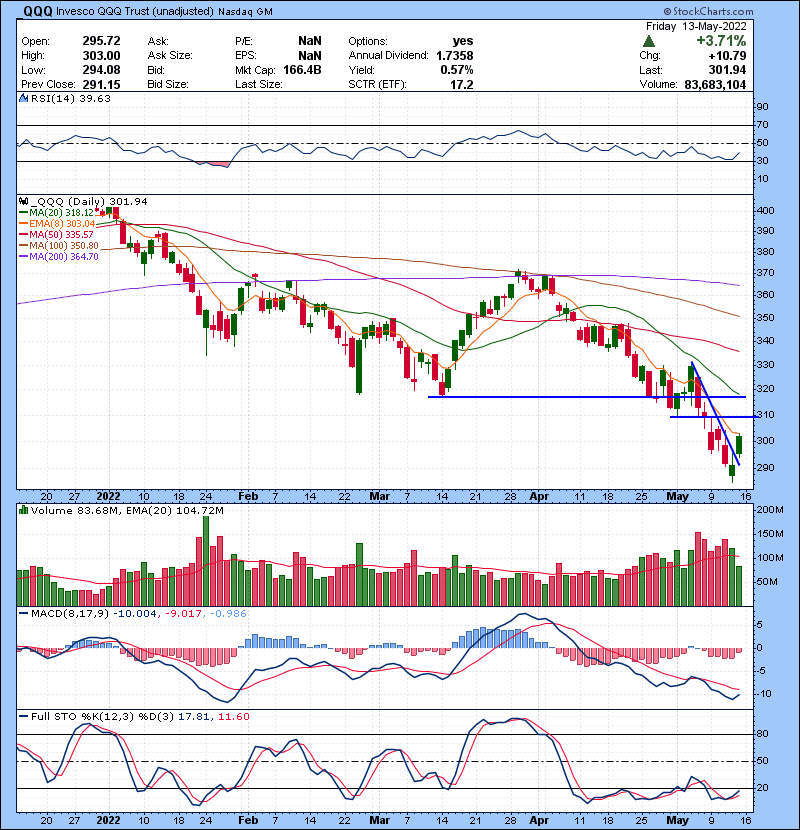Click the long blue support line at 317
Viewport: 800px width, 830px height.
[587, 396]
